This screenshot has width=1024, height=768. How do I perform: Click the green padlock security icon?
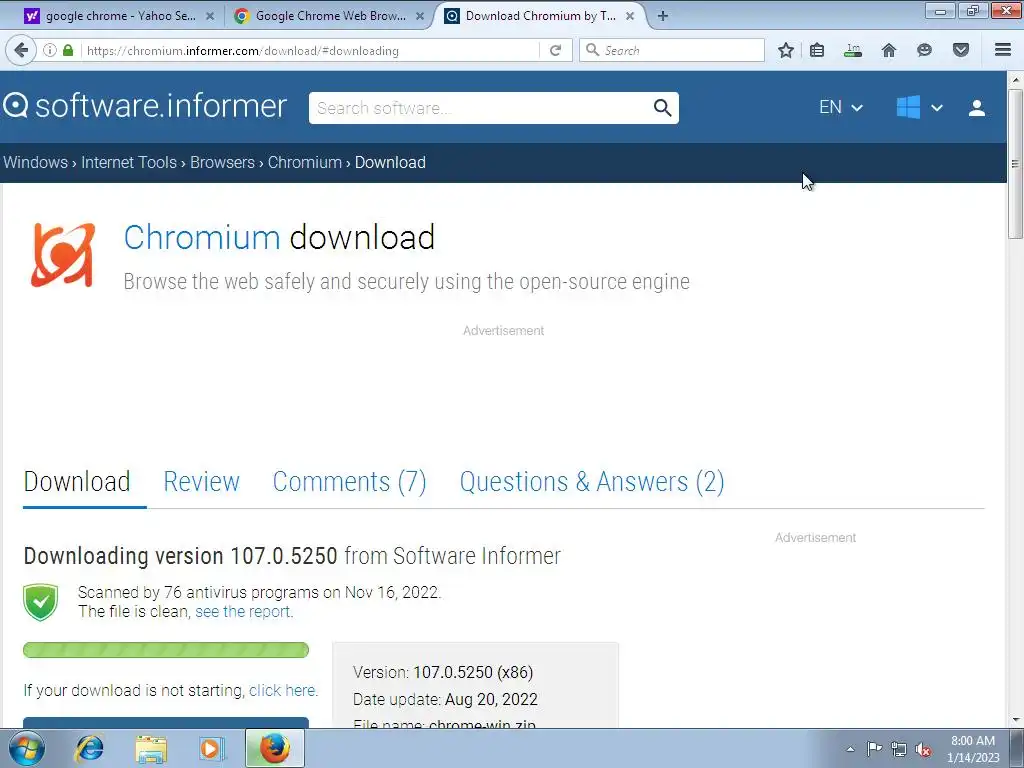point(68,50)
